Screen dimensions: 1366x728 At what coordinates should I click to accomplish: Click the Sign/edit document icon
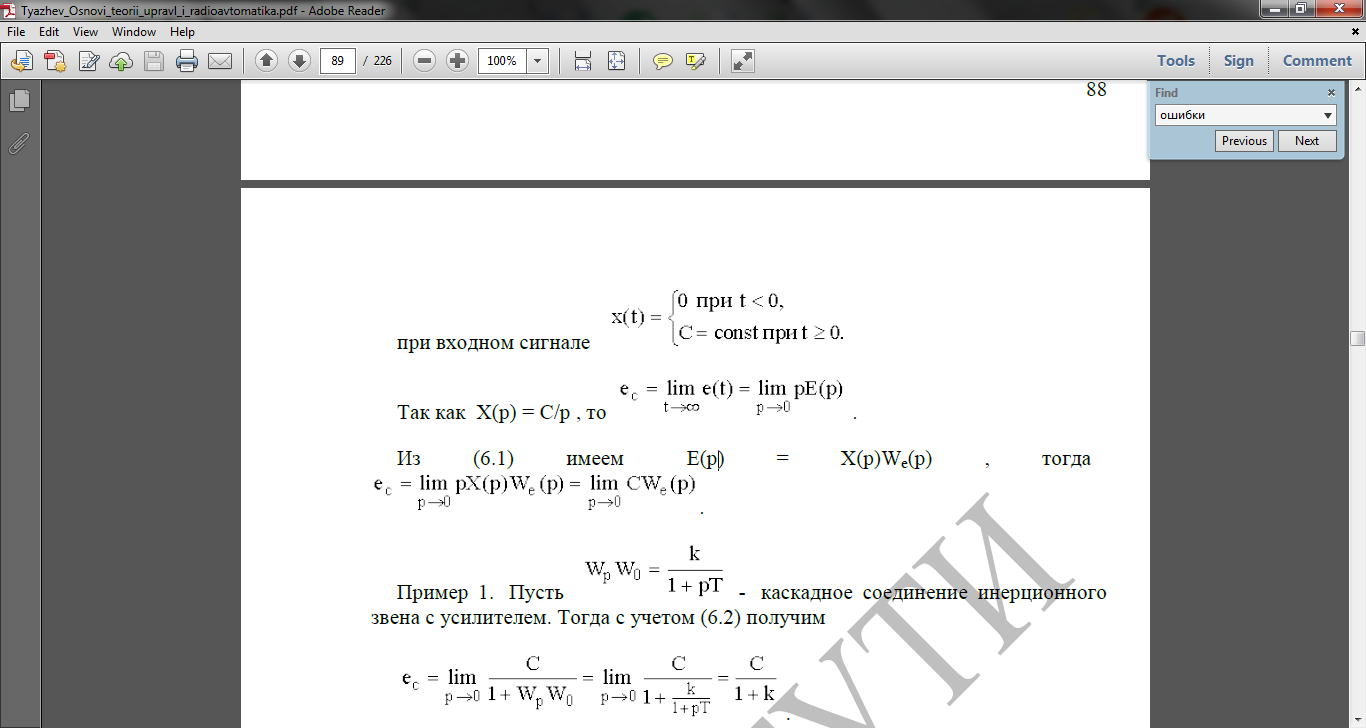(89, 61)
